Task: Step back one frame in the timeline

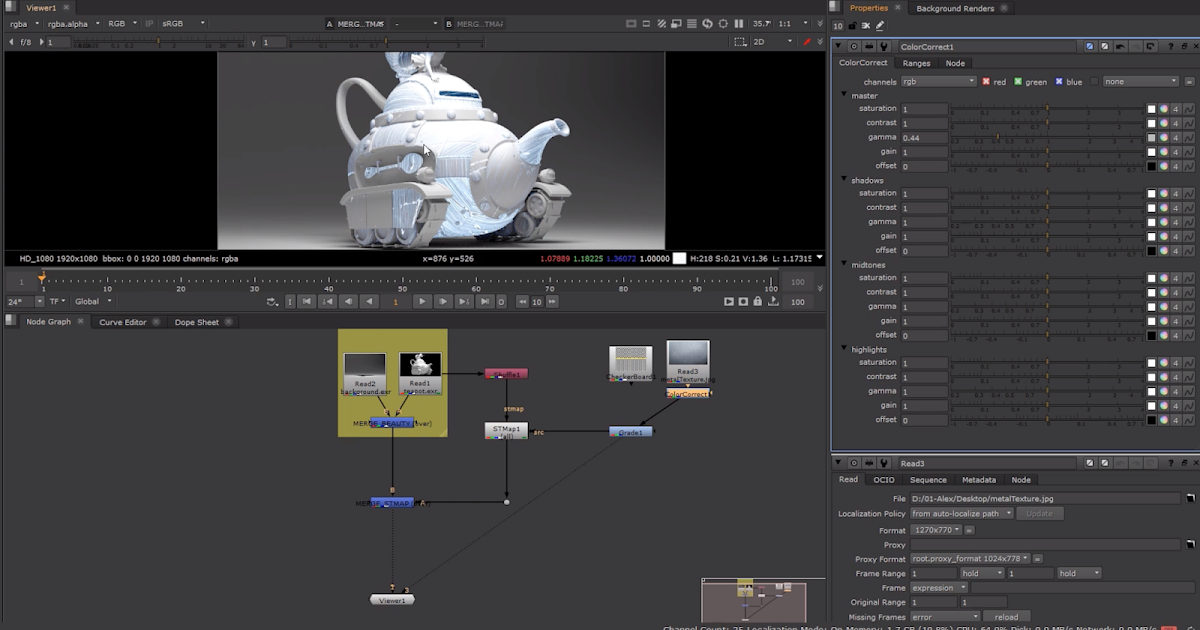Action: [348, 301]
